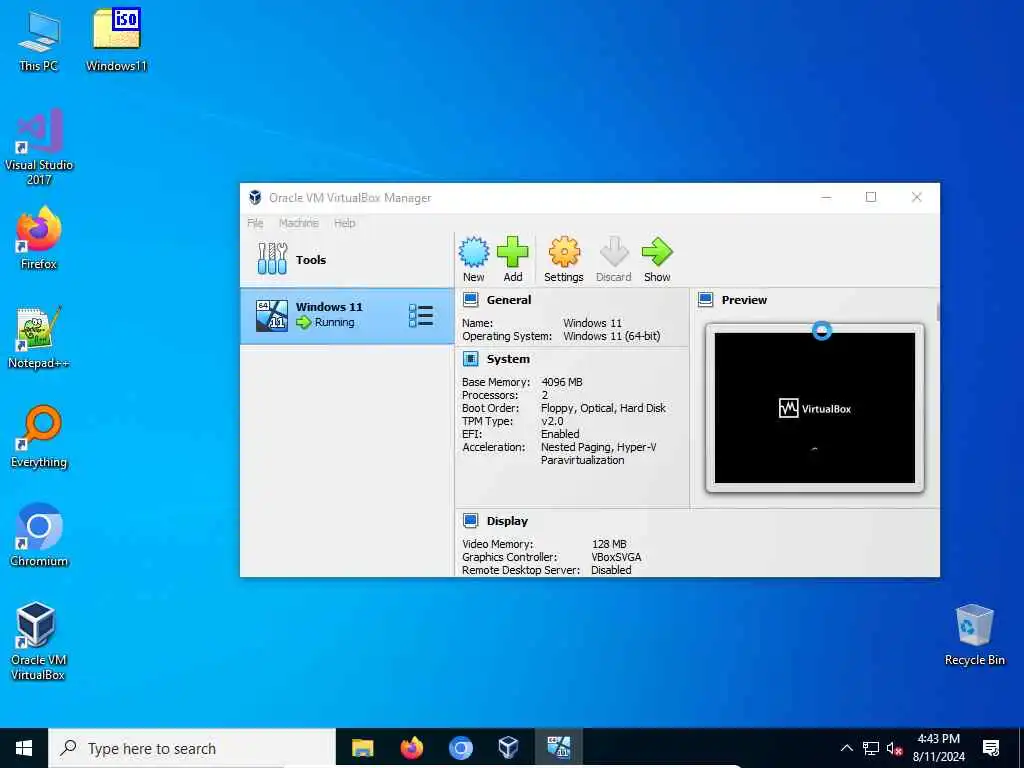Open the Machine menu
Screen dimensions: 1024x768
299,223
